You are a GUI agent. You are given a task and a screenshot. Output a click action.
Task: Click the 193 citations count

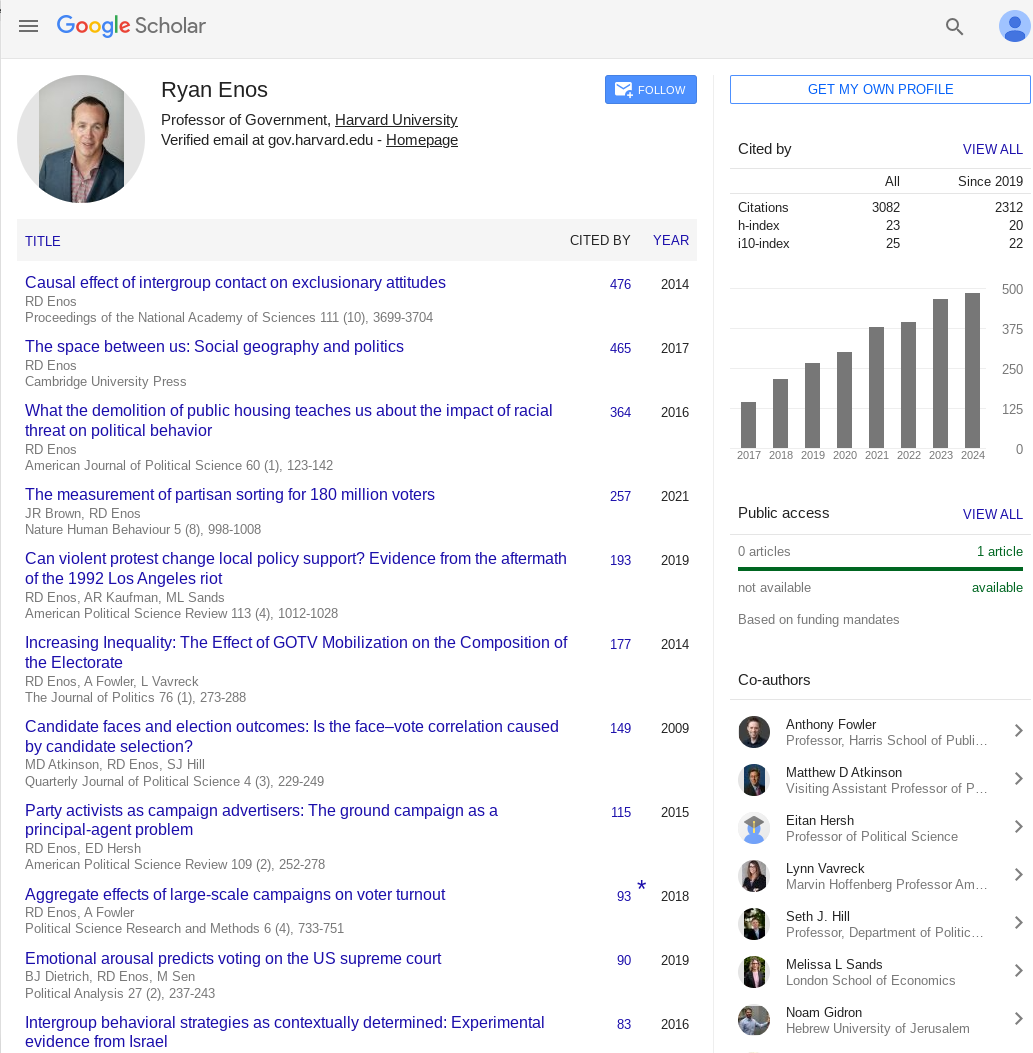(x=620, y=559)
